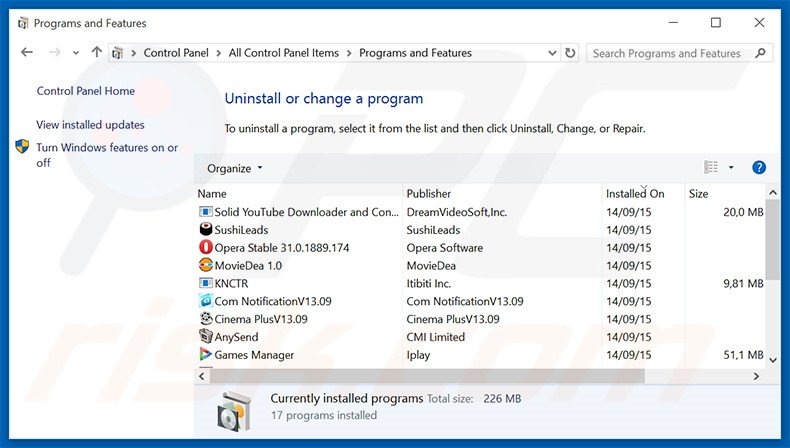Select the SushiLeads program icon

(x=206, y=230)
